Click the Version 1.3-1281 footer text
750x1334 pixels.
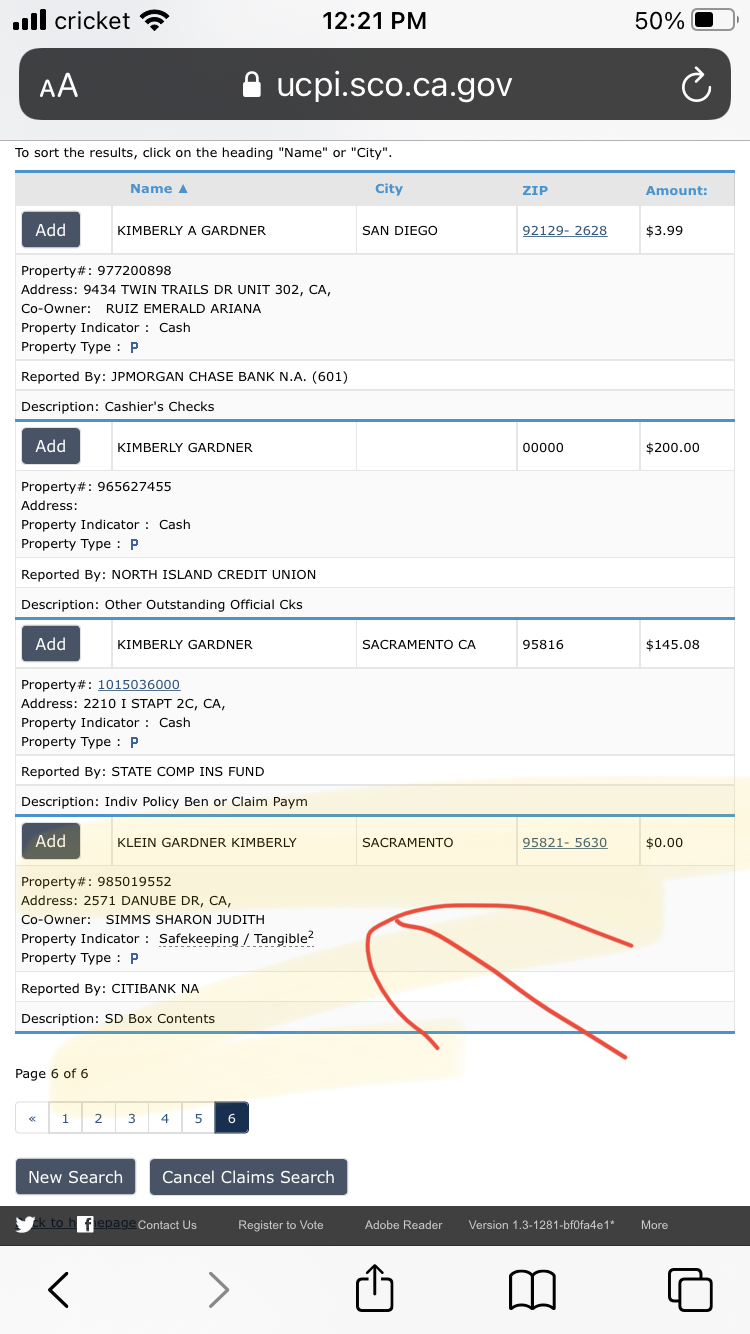tap(542, 1224)
